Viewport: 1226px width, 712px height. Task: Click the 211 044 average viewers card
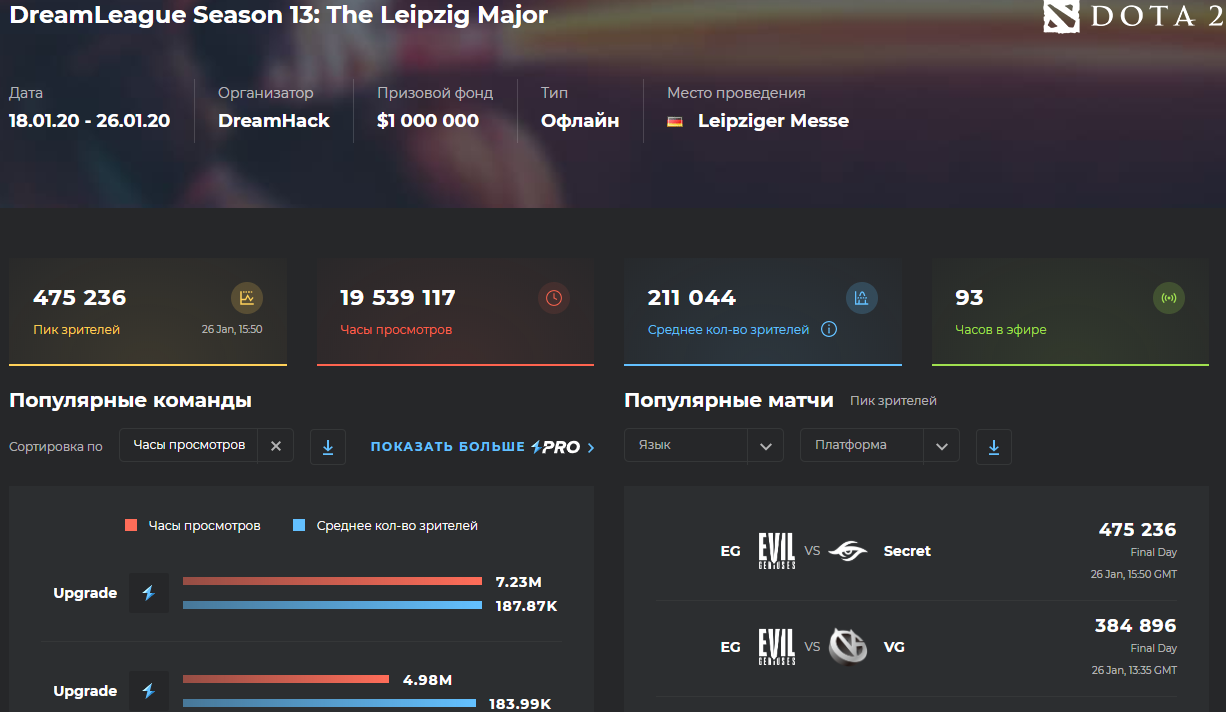tap(763, 313)
